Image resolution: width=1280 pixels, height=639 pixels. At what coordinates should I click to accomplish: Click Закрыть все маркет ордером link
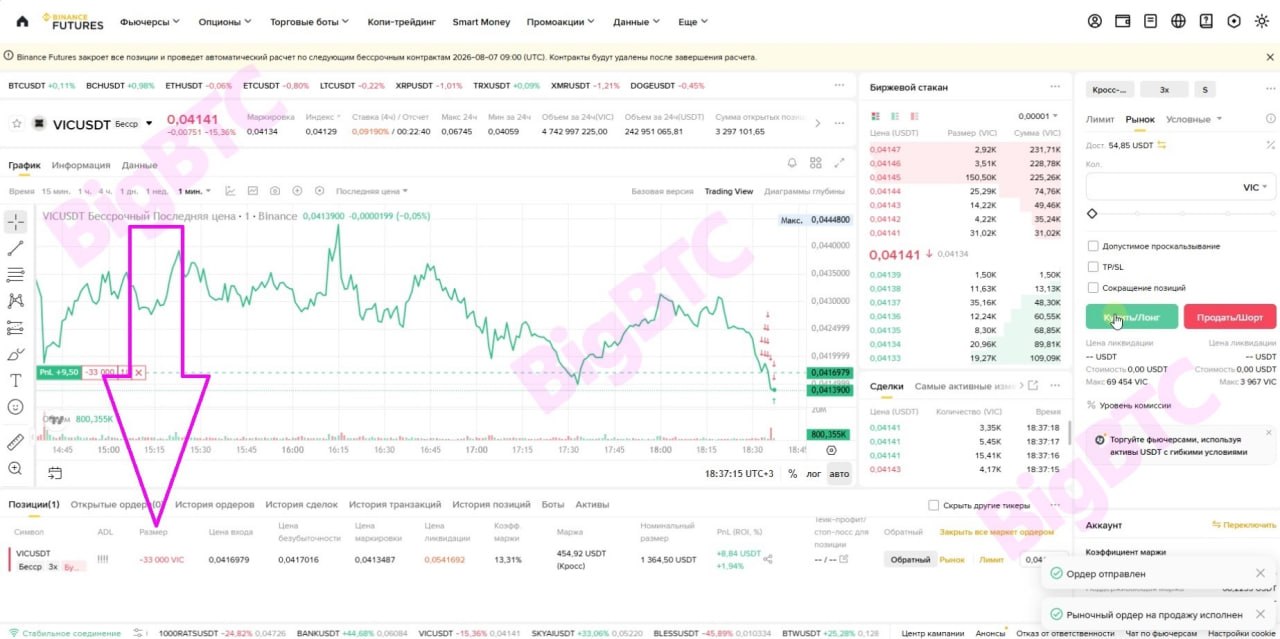pos(996,532)
